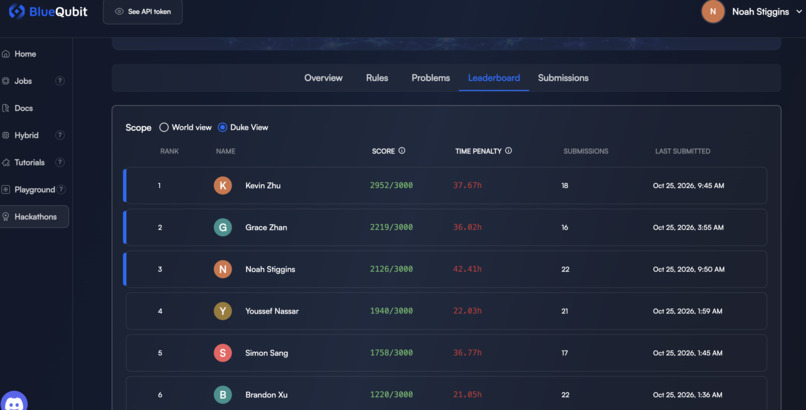The width and height of the screenshot is (806, 410).
Task: Click the N avatar in the Noah Stiggins leaderboard row
Action: tap(223, 269)
